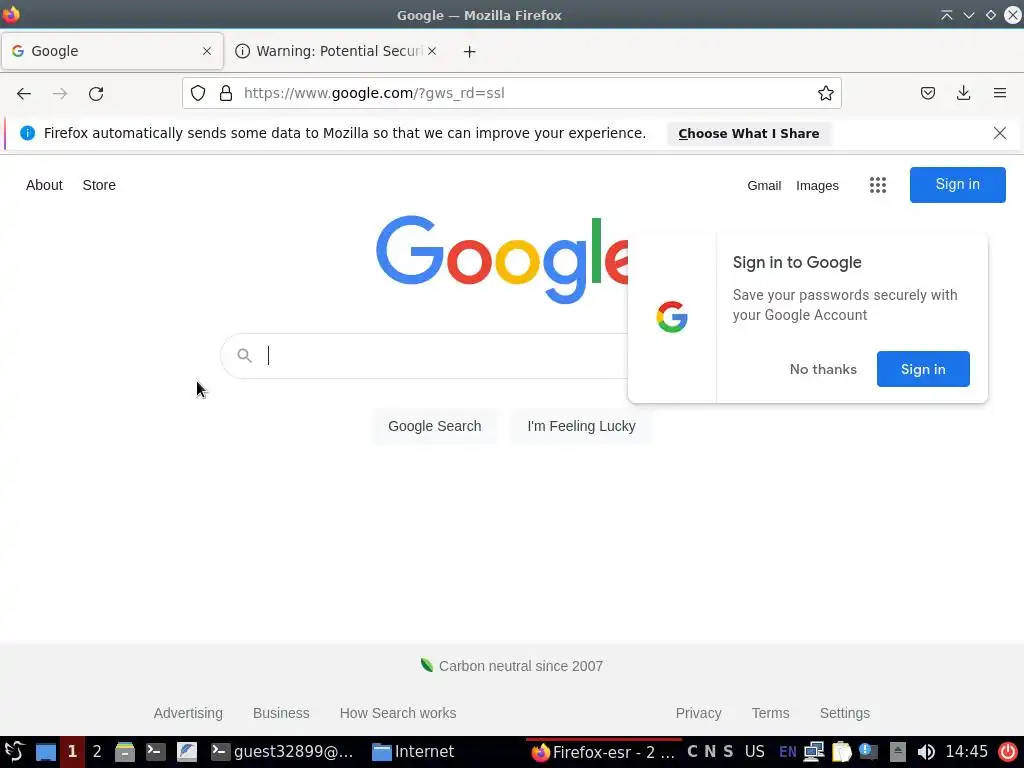Open the About link
This screenshot has height=768, width=1024.
click(44, 185)
